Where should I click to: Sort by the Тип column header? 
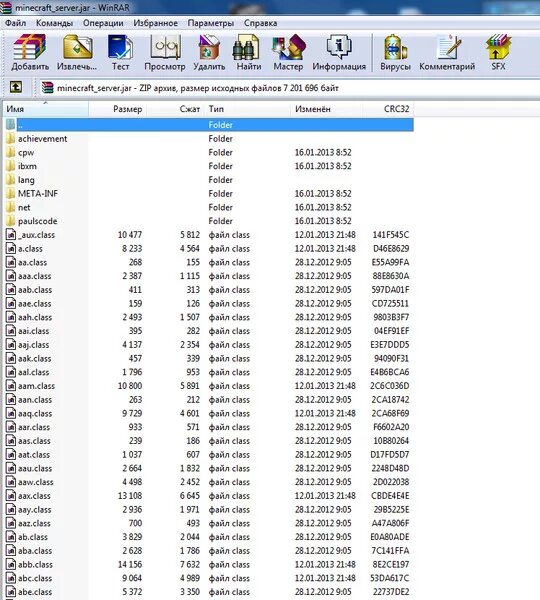coord(248,109)
